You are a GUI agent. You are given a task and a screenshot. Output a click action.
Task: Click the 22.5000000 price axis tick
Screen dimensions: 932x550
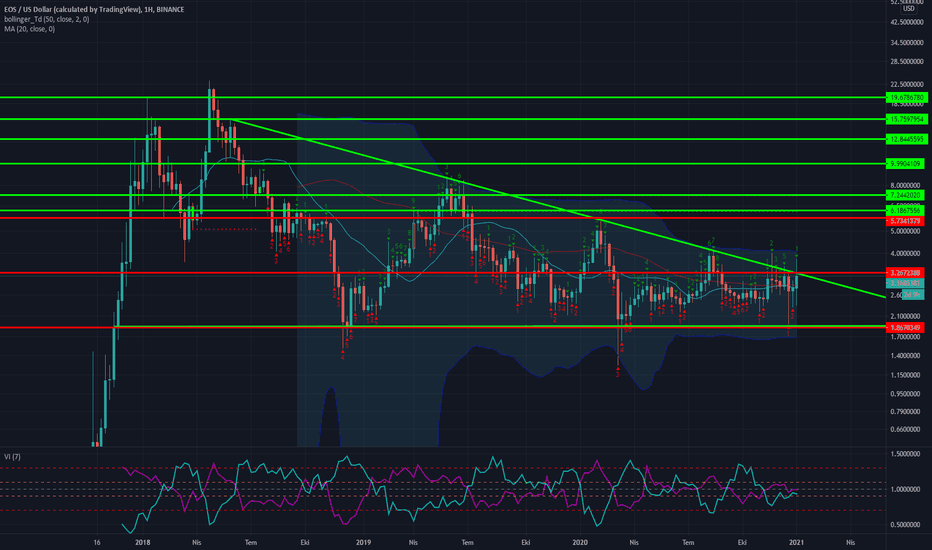906,85
